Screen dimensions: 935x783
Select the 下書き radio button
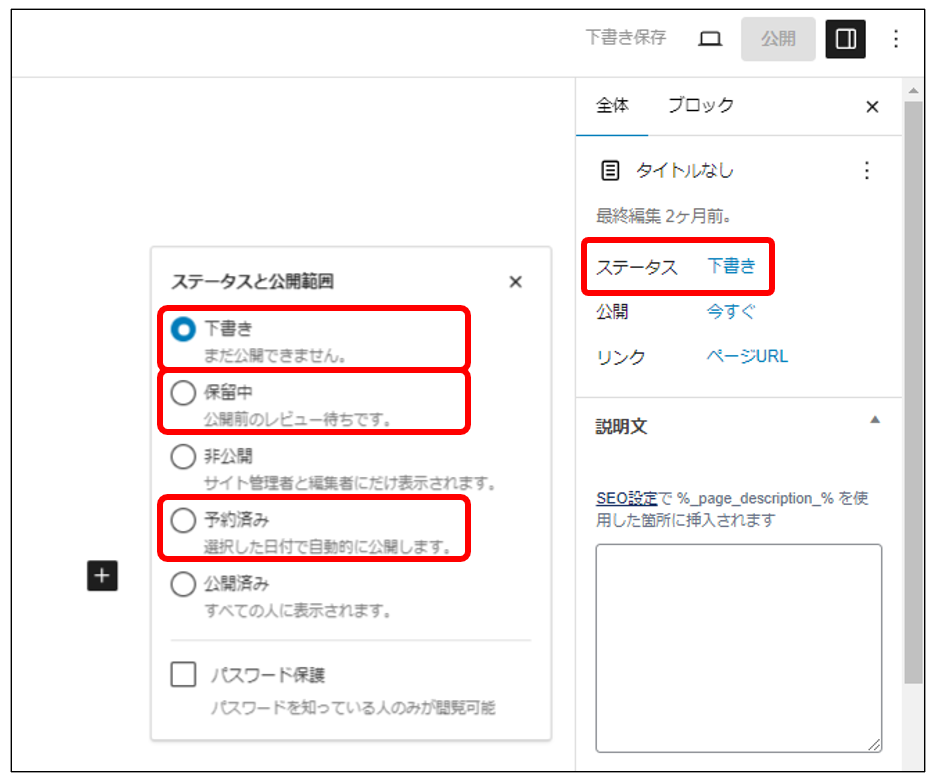(183, 330)
